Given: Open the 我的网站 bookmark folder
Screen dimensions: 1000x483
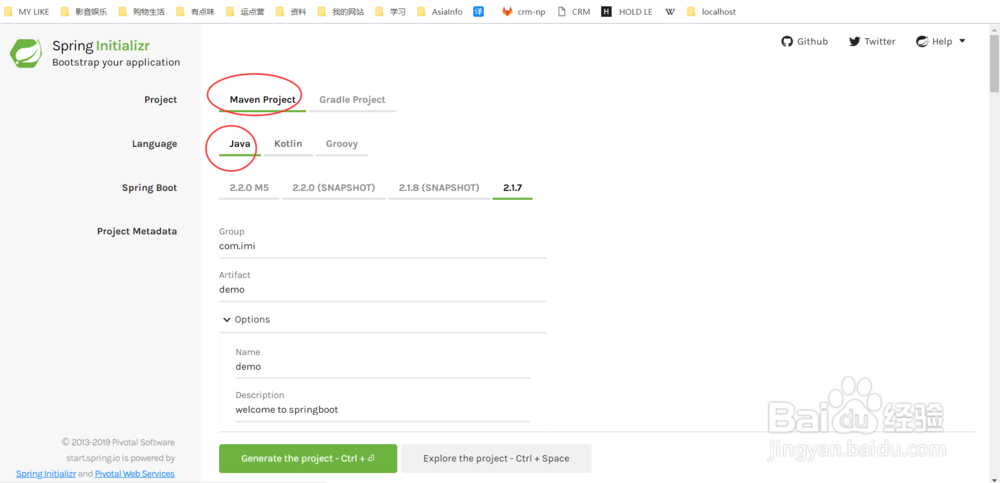Looking at the screenshot, I should 341,11.
